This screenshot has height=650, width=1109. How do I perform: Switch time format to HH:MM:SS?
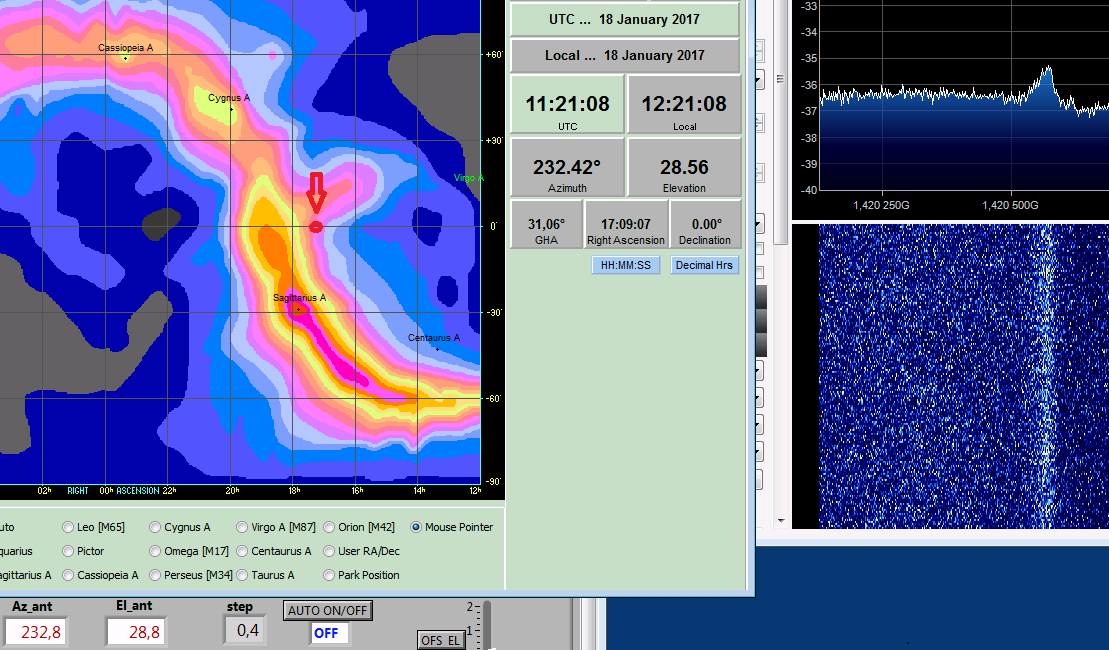point(626,266)
